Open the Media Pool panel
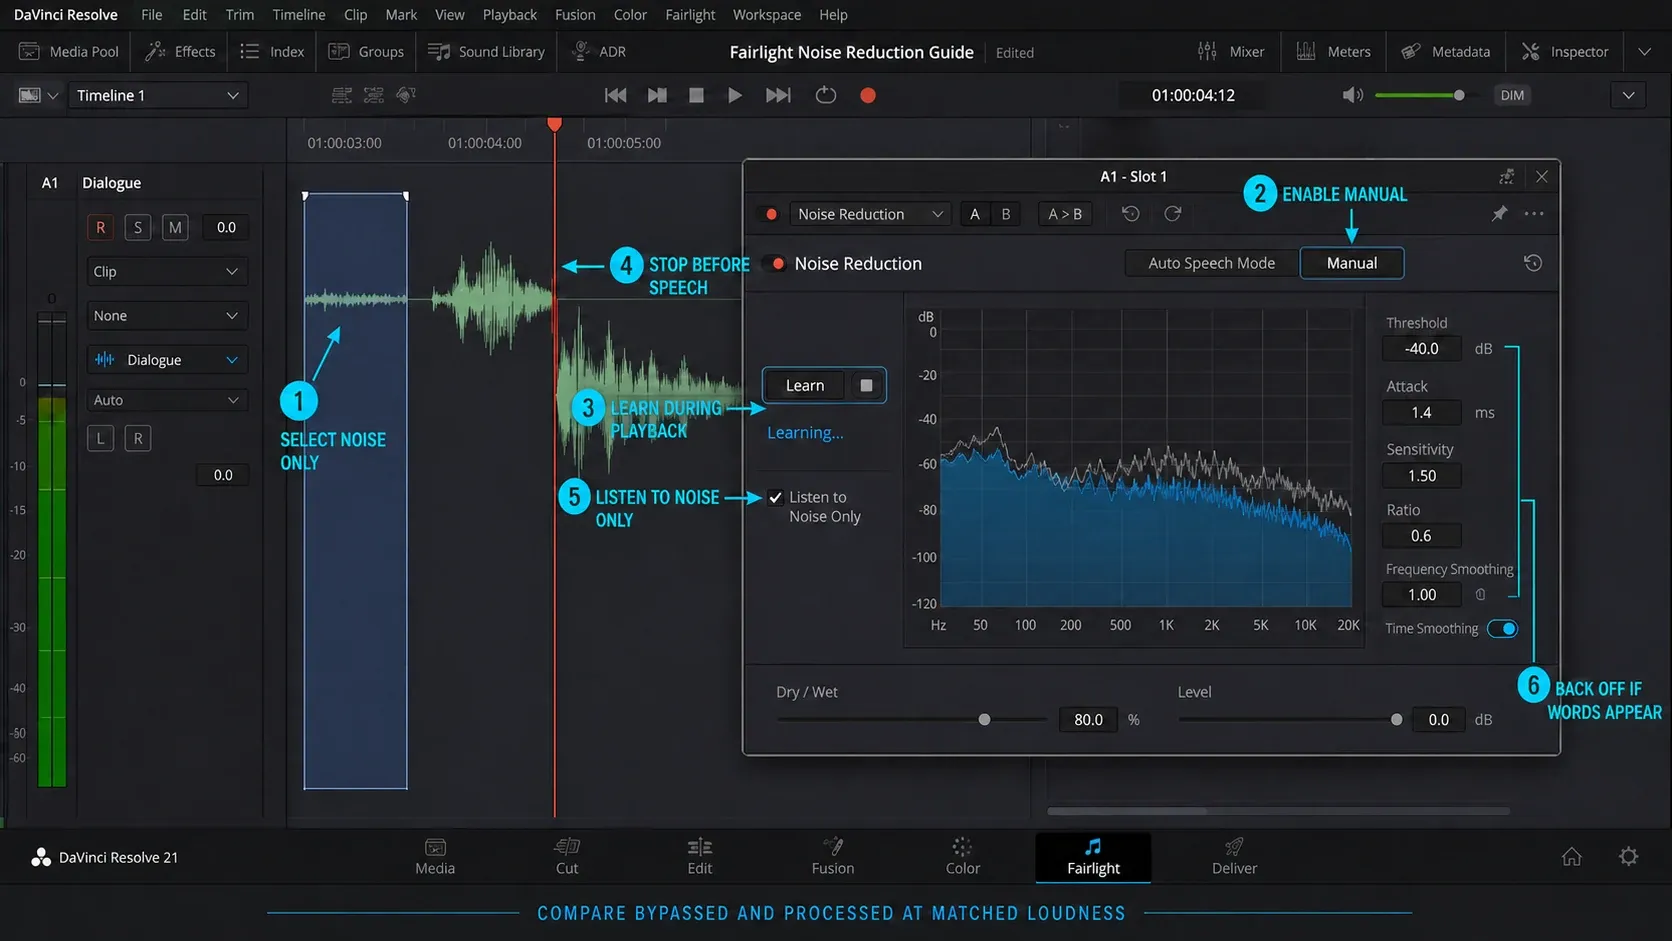This screenshot has height=941, width=1672. coord(69,51)
